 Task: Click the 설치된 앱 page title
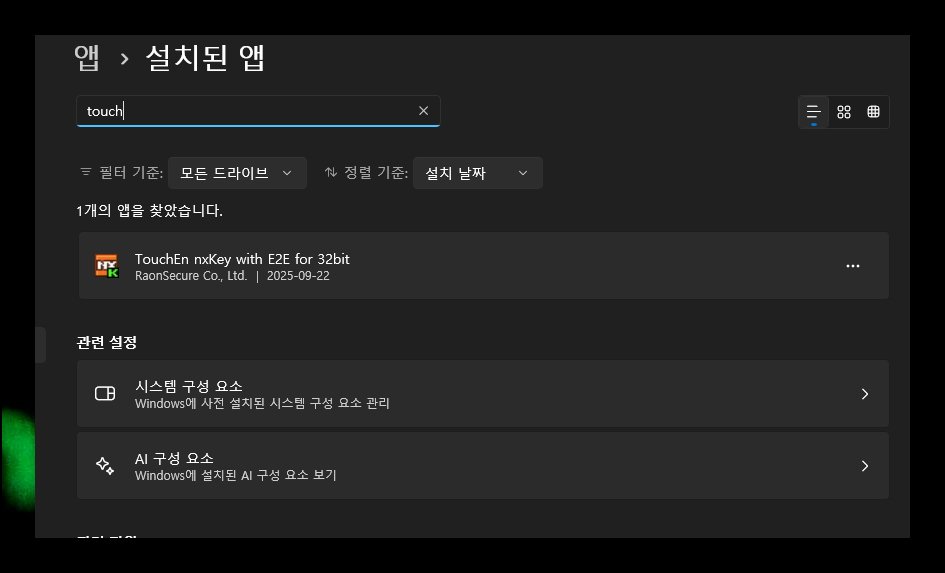point(205,58)
